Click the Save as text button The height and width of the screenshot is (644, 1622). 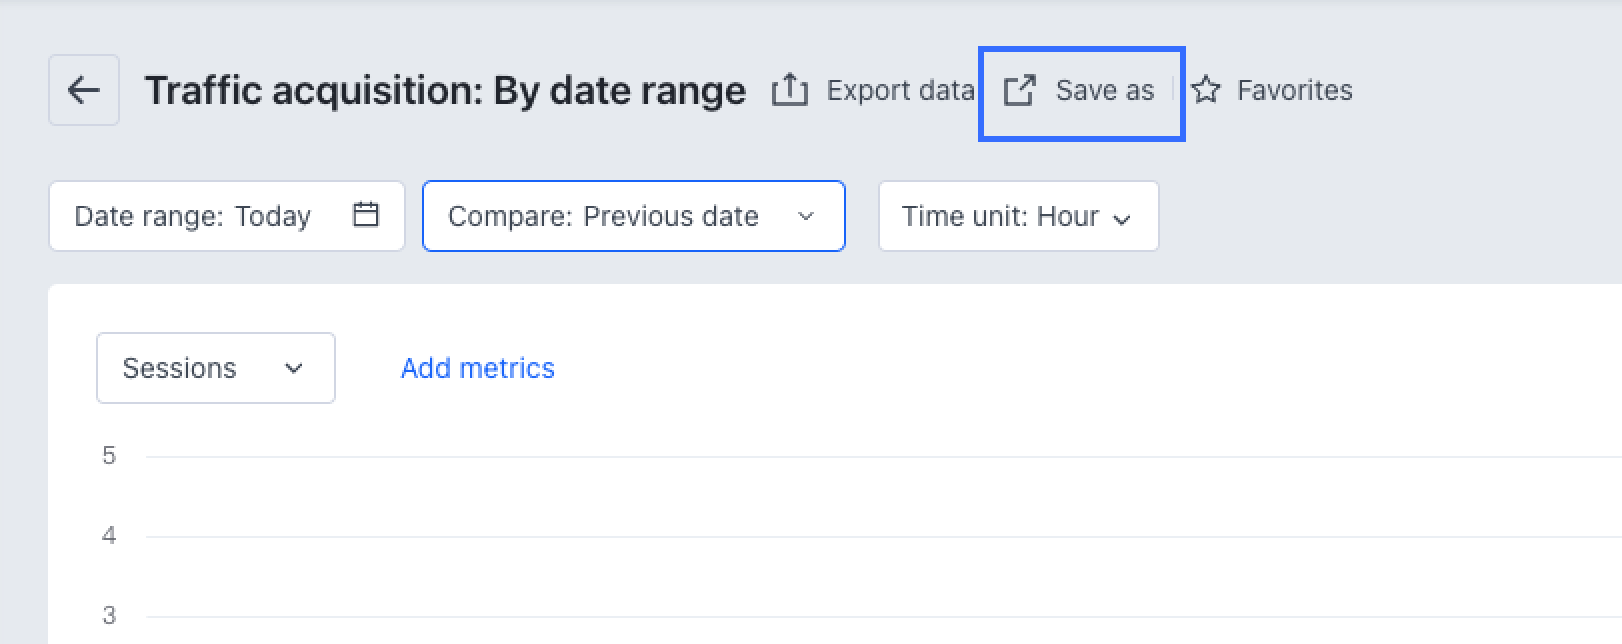pos(1104,90)
